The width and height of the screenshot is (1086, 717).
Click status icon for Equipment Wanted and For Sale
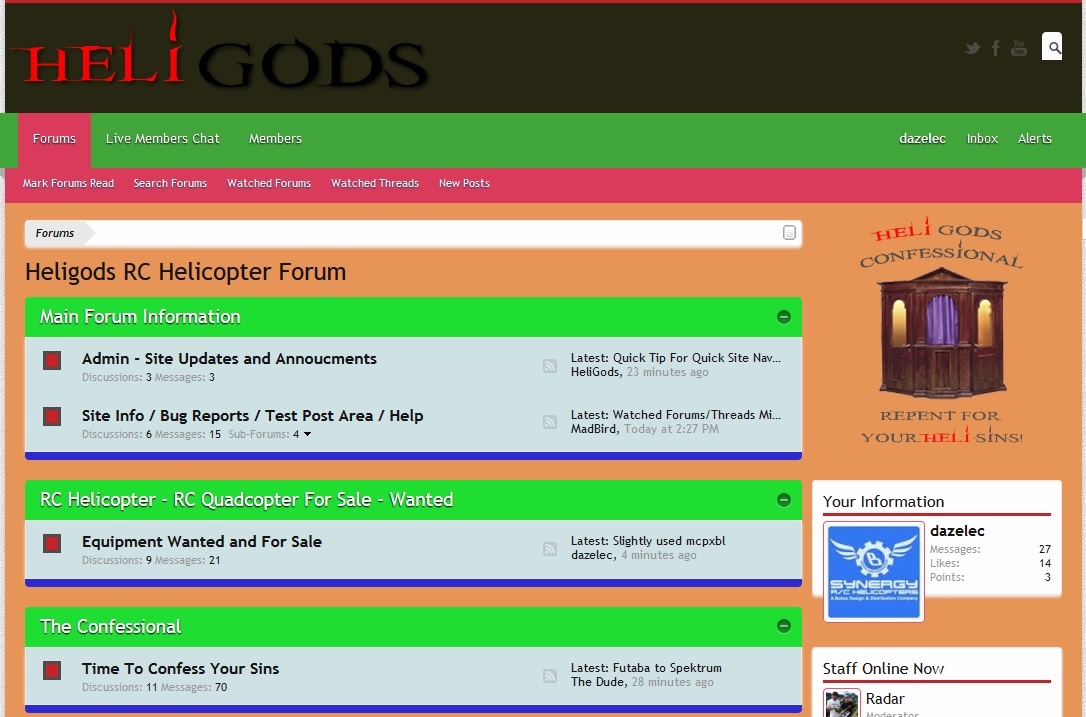pyautogui.click(x=52, y=543)
